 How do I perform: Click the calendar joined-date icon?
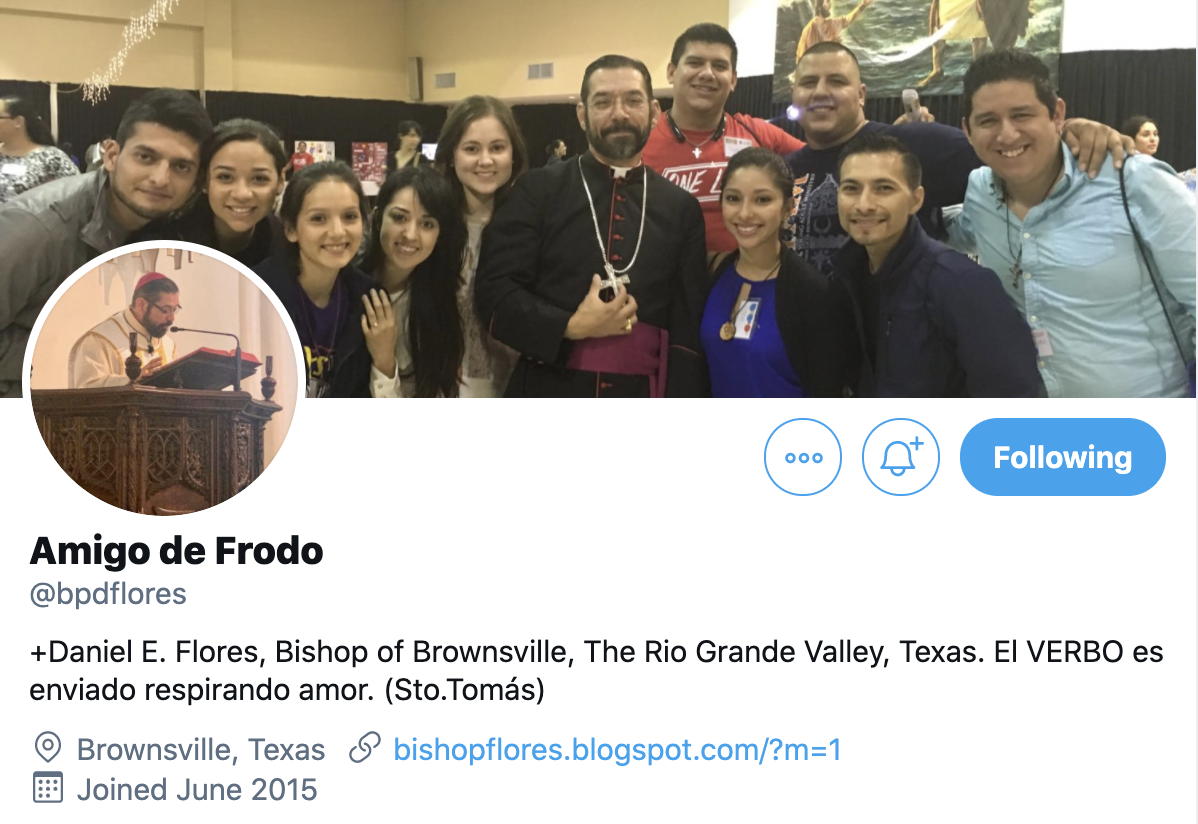pyautogui.click(x=47, y=788)
